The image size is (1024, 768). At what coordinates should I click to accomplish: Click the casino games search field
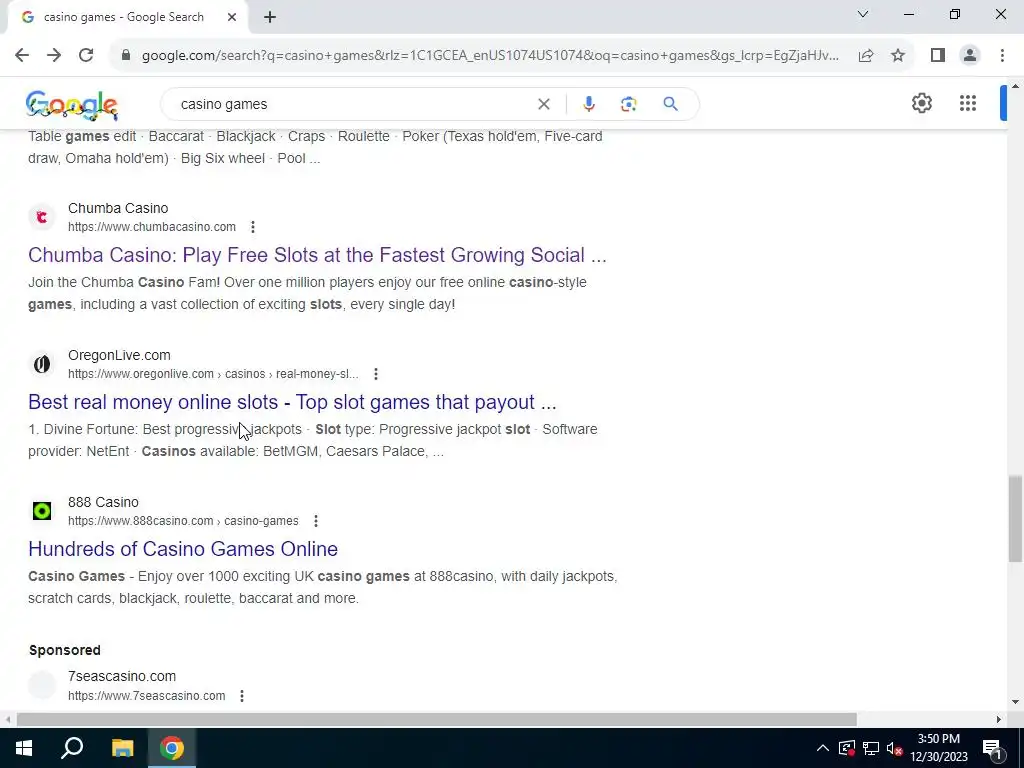[353, 104]
